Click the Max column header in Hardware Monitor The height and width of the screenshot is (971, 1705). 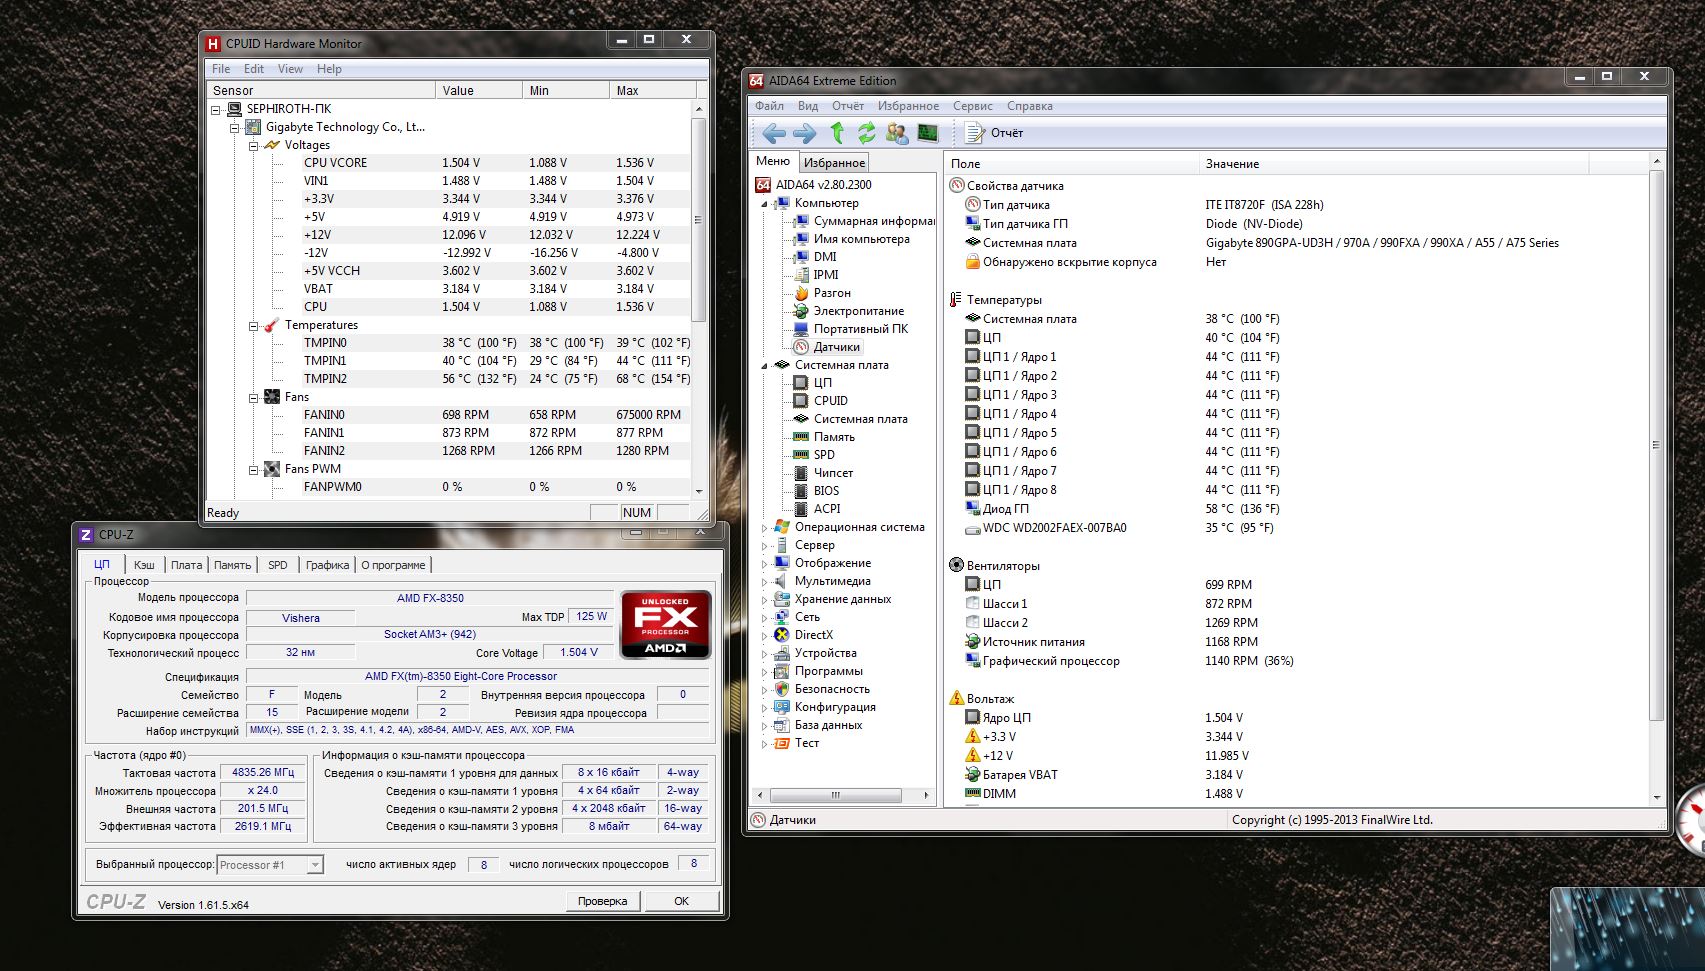click(651, 90)
